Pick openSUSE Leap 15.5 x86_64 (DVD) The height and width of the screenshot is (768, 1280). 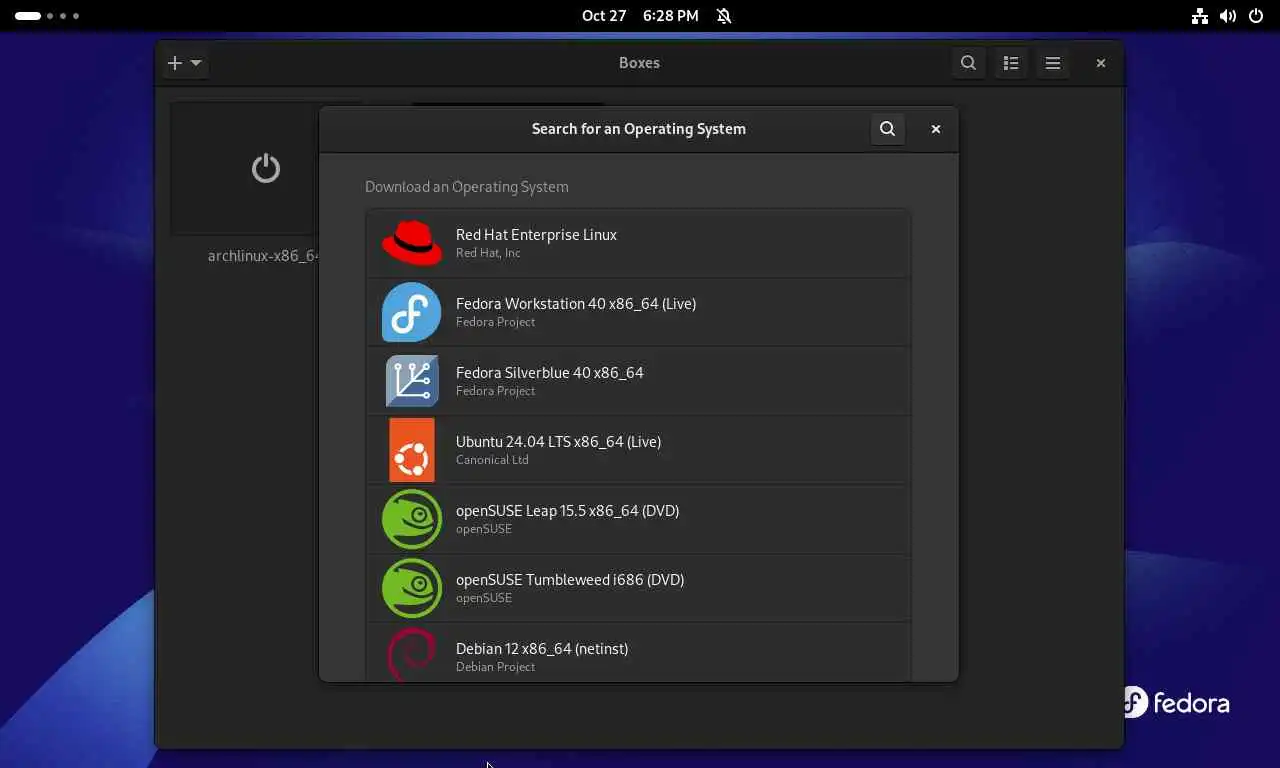(x=638, y=519)
